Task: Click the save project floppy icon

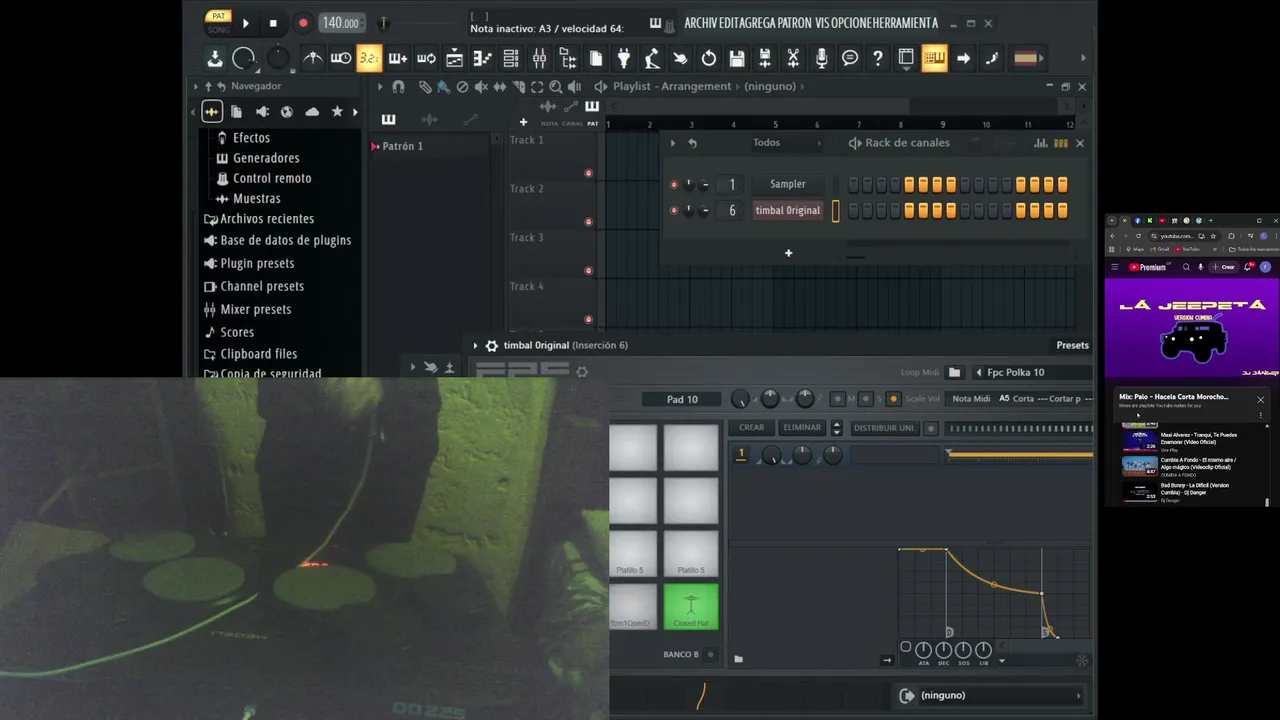Action: [737, 58]
